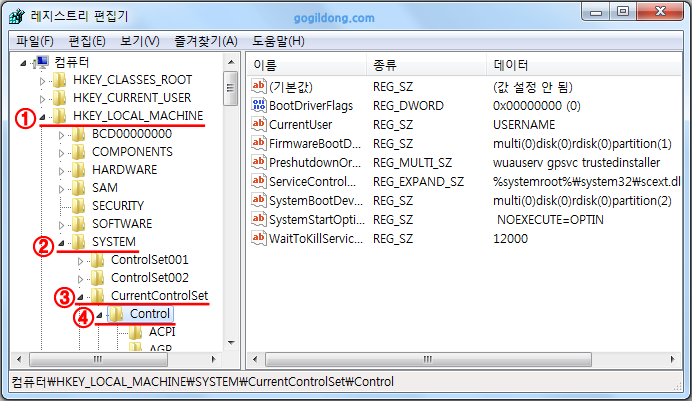Click the HKEY_CURRENT_USER folder icon

pyautogui.click(x=60, y=98)
